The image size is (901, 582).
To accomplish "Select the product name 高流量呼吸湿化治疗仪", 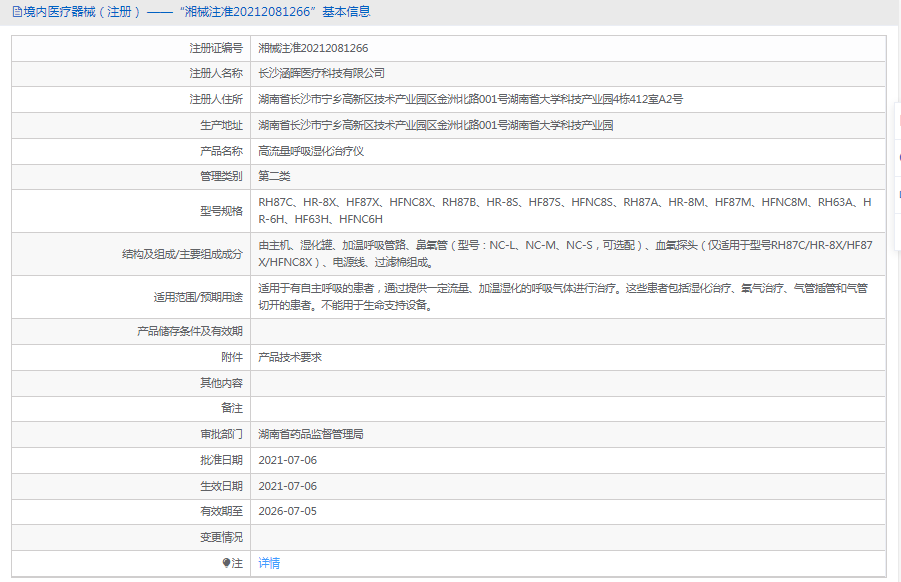I will click(311, 151).
